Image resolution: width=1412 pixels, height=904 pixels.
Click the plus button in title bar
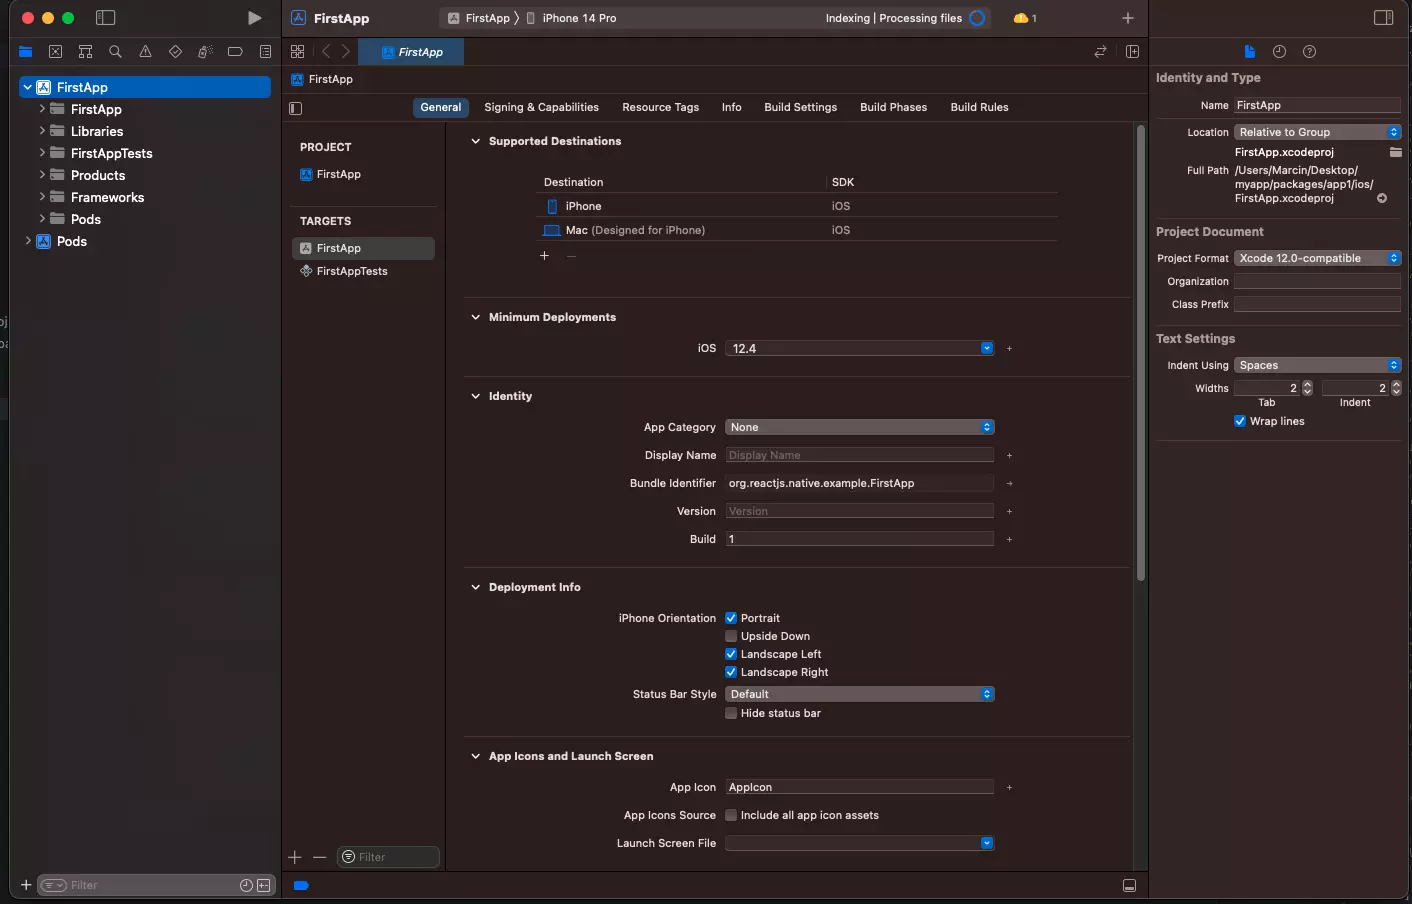pyautogui.click(x=1128, y=18)
